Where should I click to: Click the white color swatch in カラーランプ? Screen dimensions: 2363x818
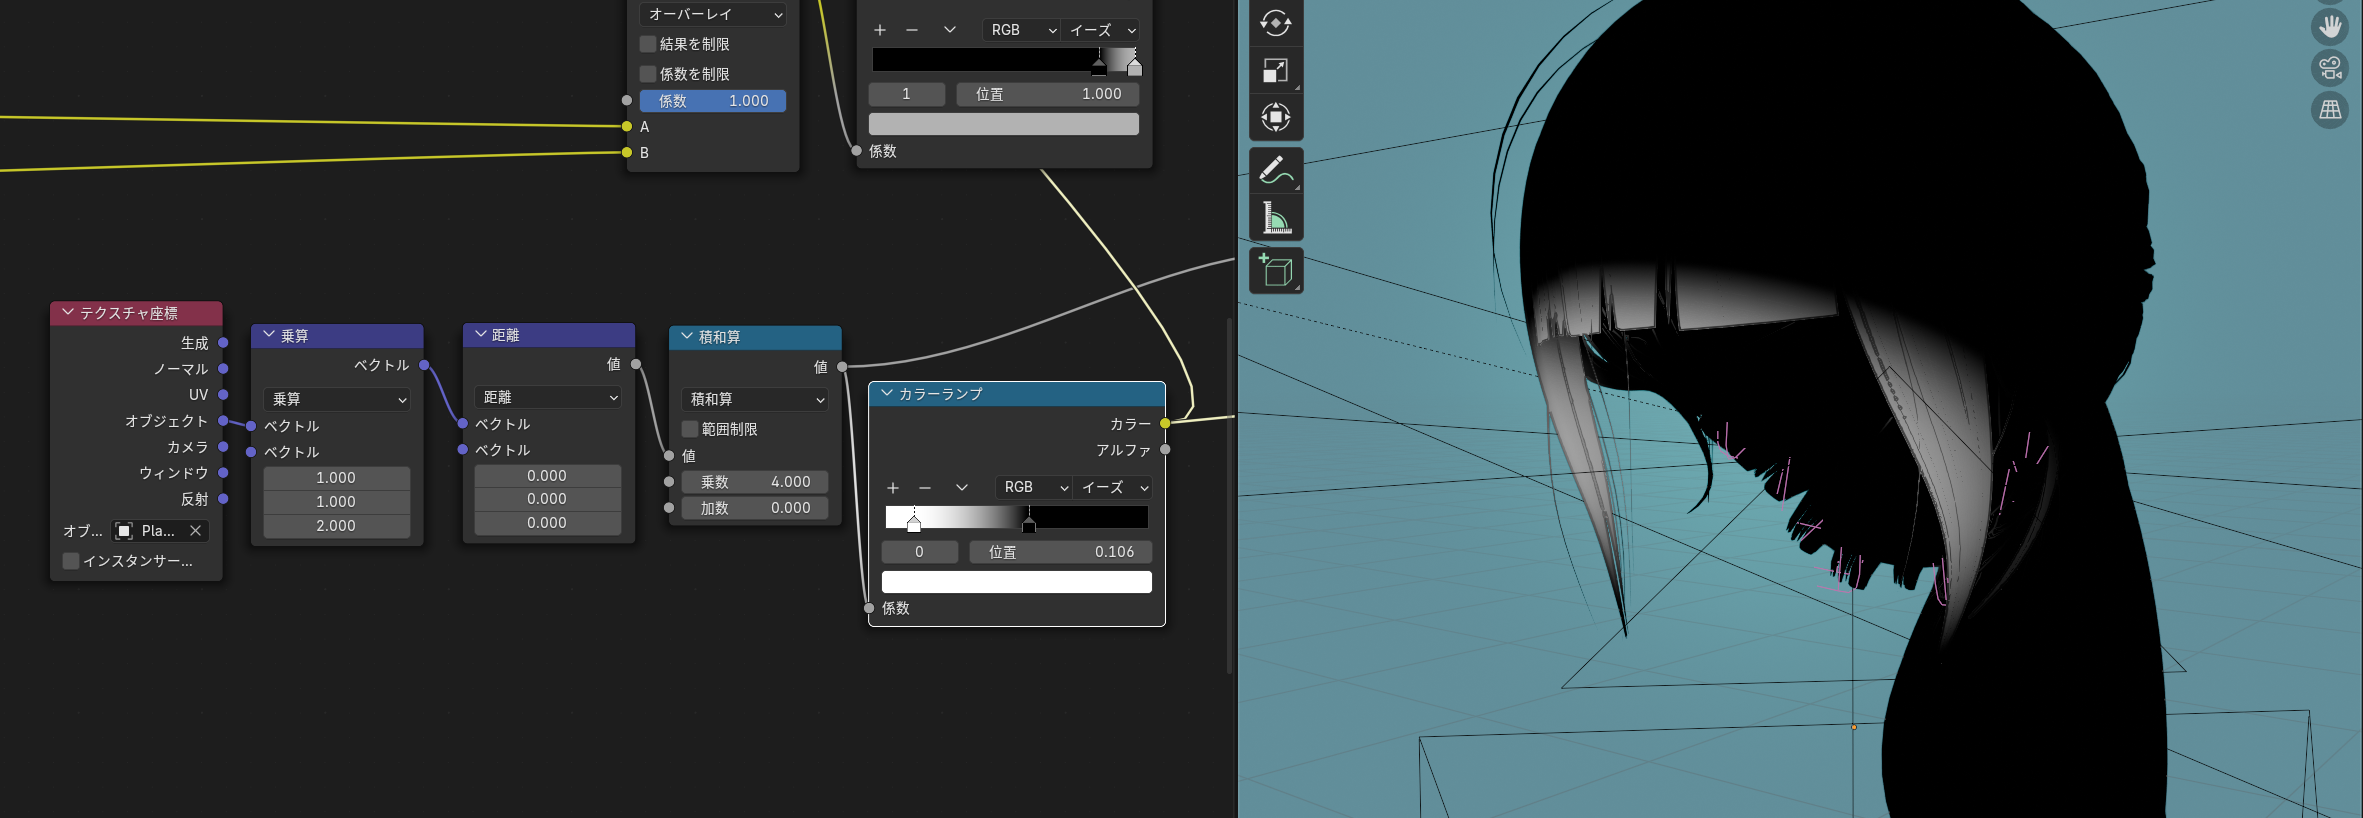pos(1017,582)
